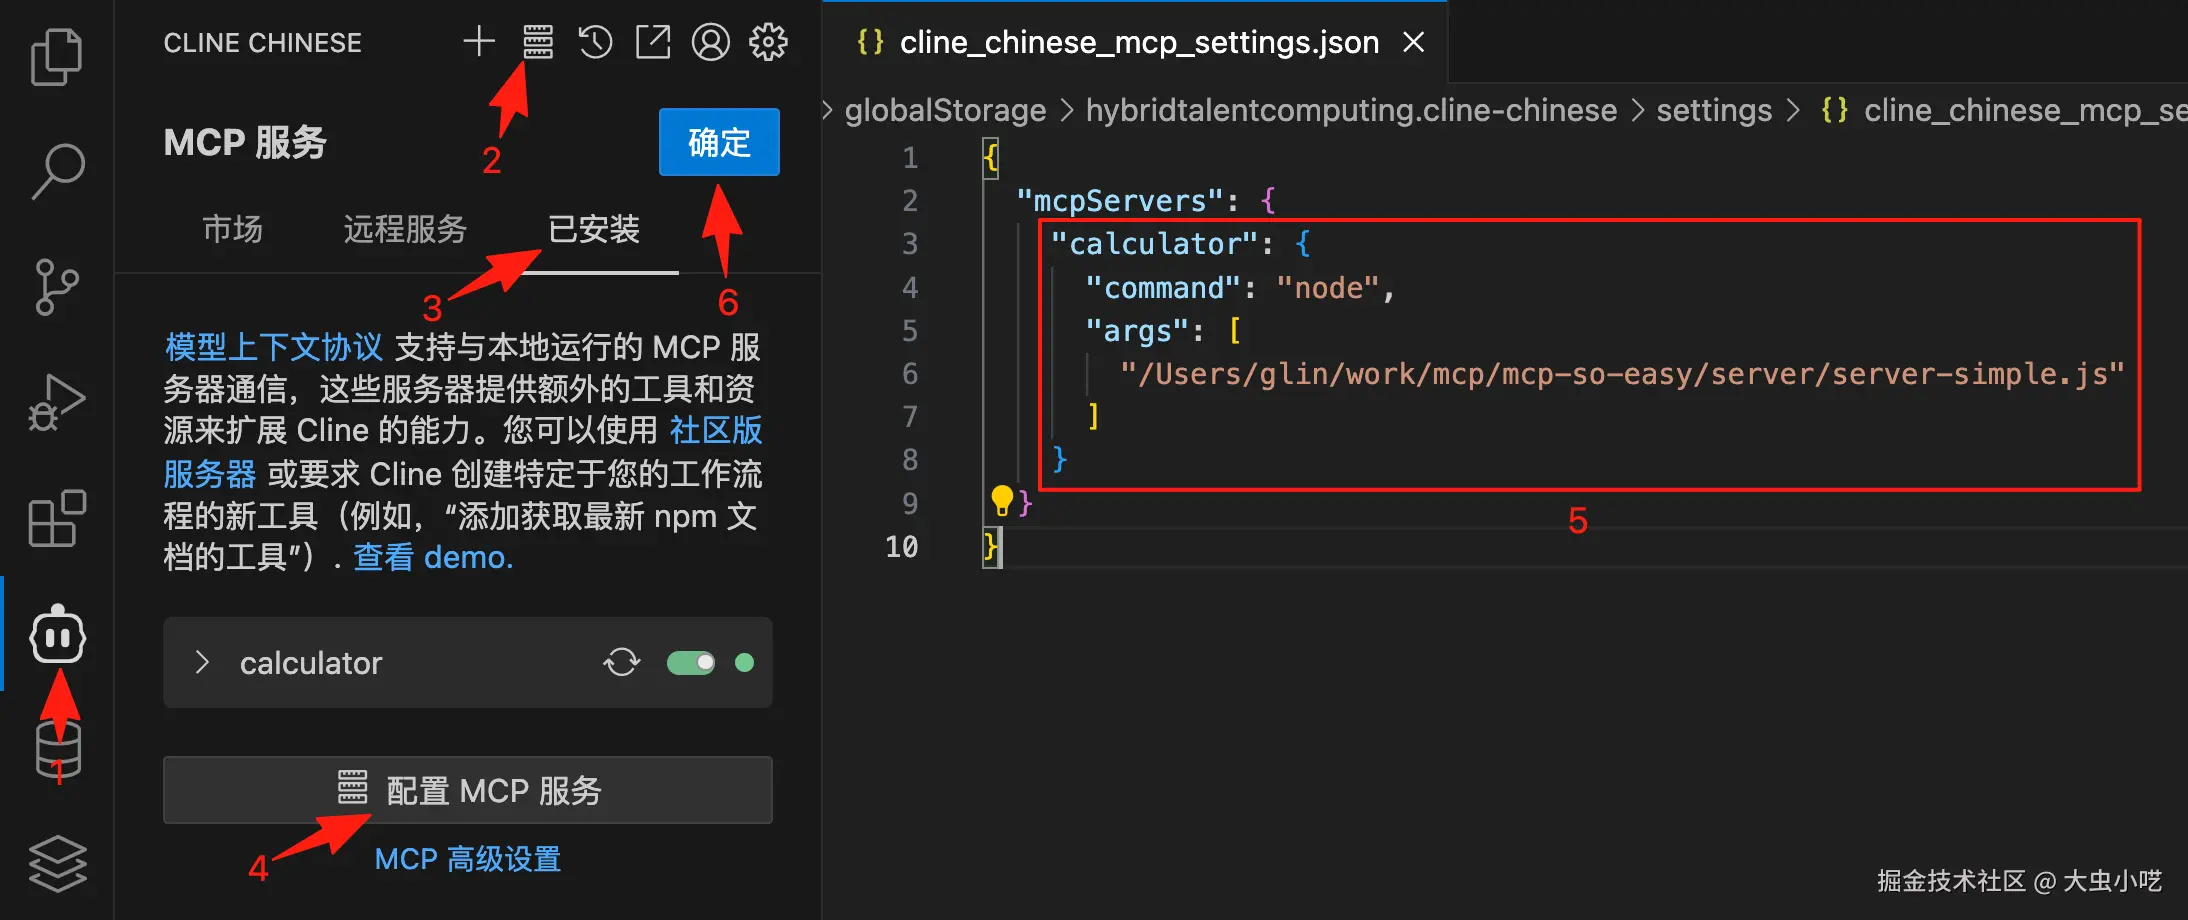Open the settings breadcrumb dropdown
The width and height of the screenshot is (2188, 920).
1714,110
